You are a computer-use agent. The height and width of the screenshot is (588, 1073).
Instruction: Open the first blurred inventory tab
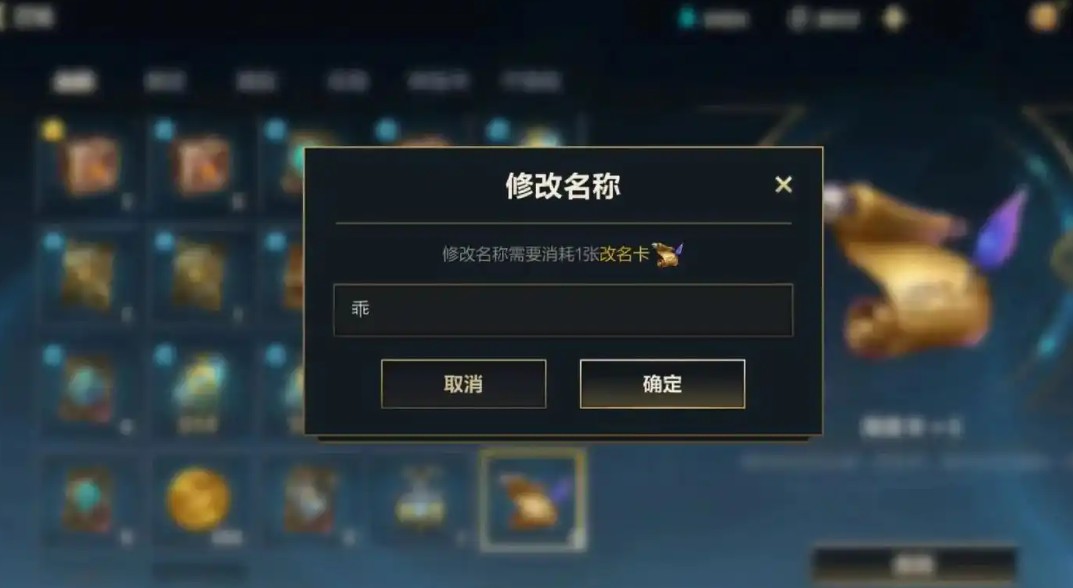point(74,81)
